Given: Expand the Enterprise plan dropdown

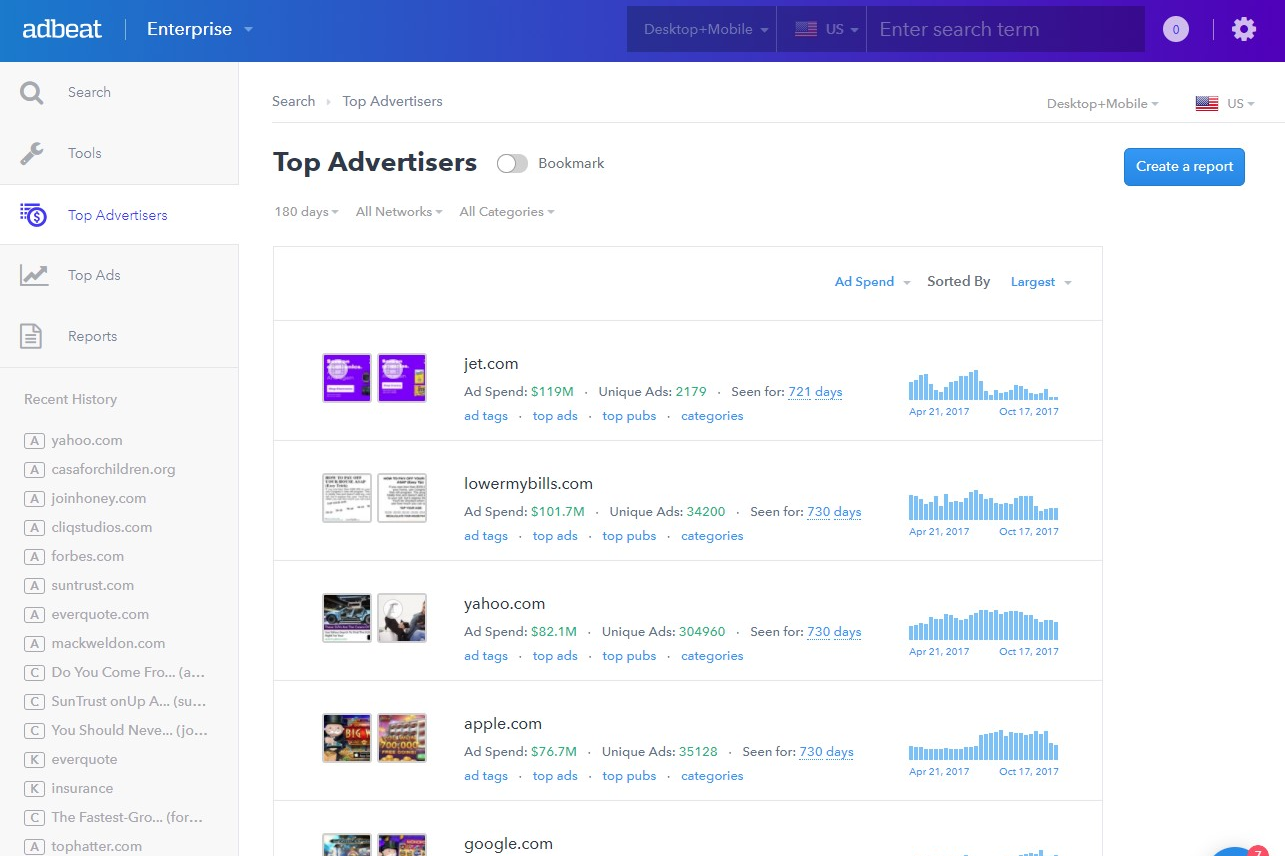Looking at the screenshot, I should click(x=200, y=29).
